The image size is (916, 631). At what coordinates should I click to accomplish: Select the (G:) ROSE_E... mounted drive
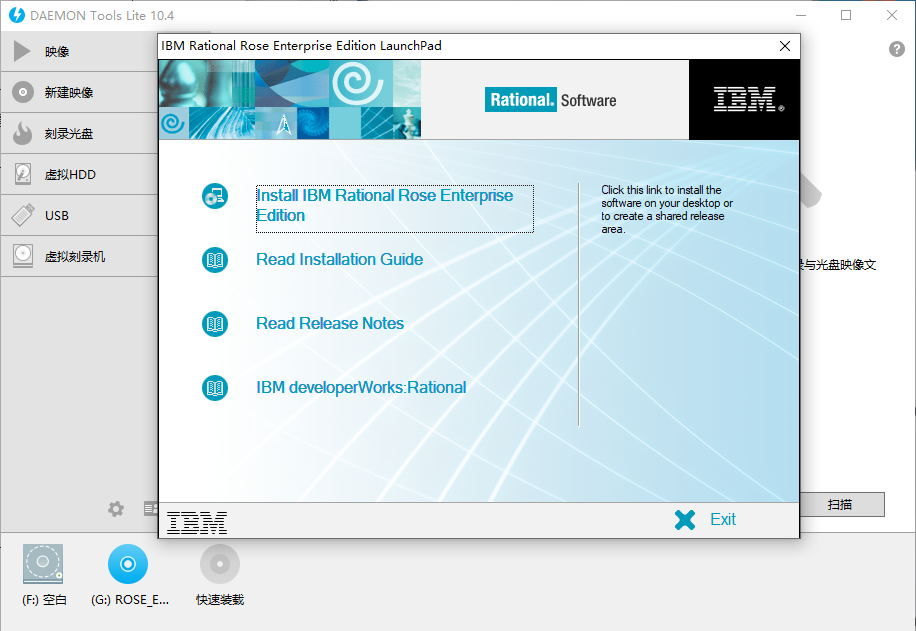point(129,575)
